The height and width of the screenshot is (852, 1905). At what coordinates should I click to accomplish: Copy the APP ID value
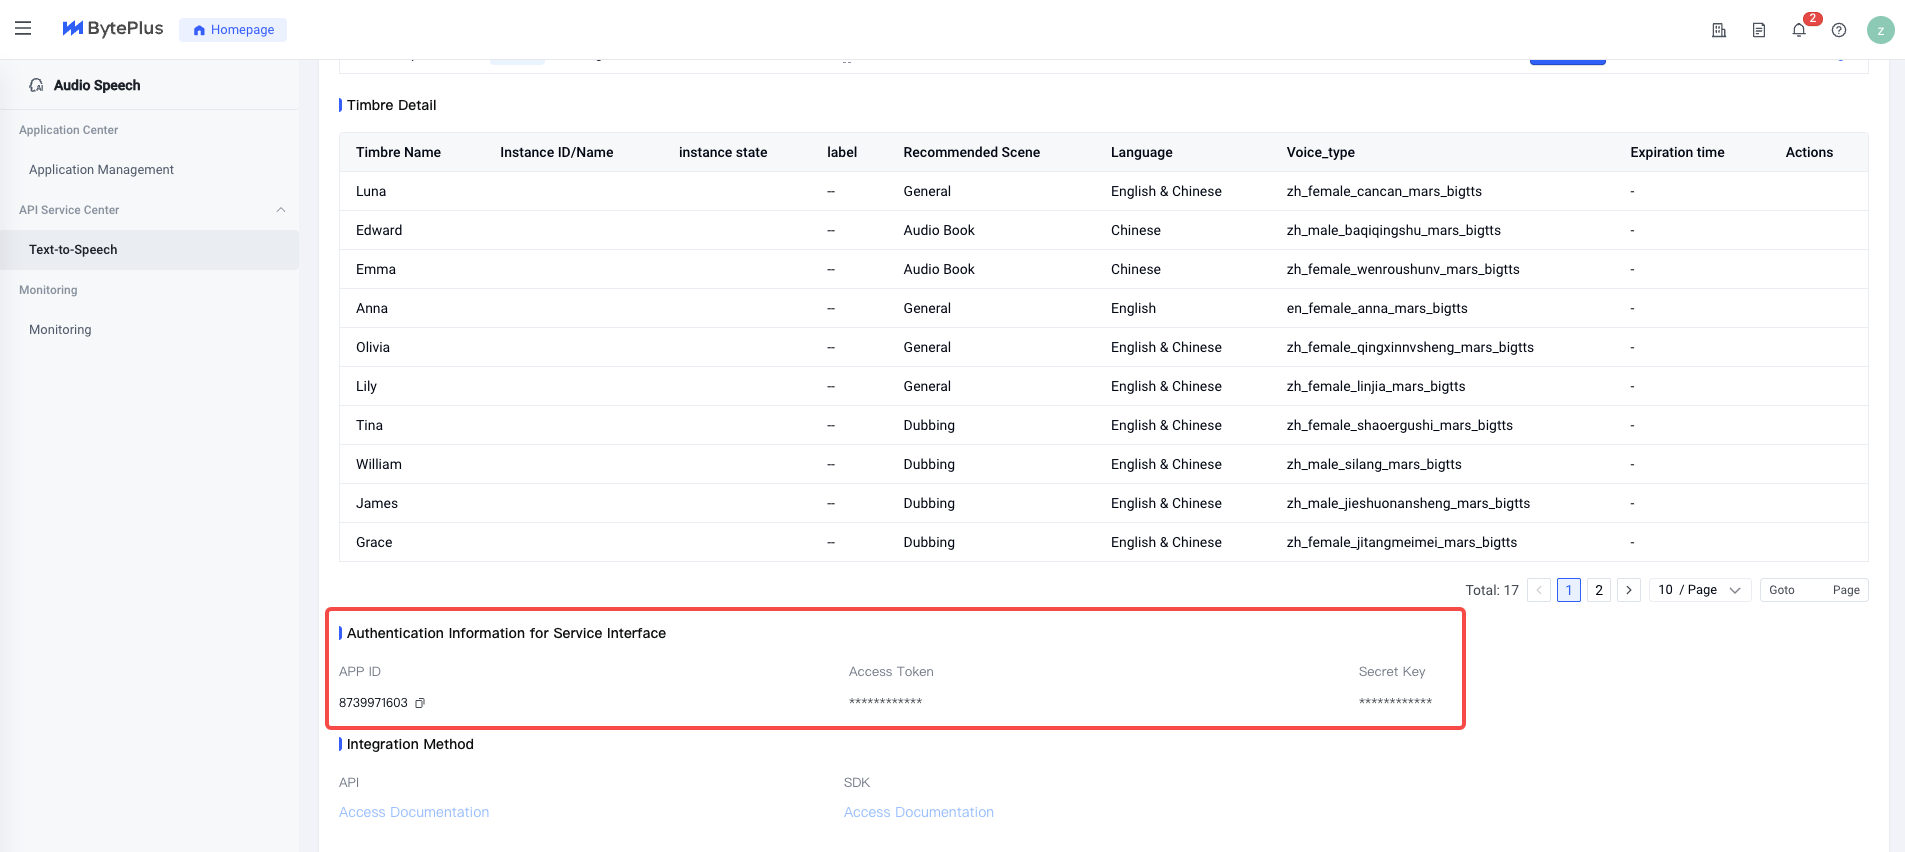pyautogui.click(x=420, y=703)
